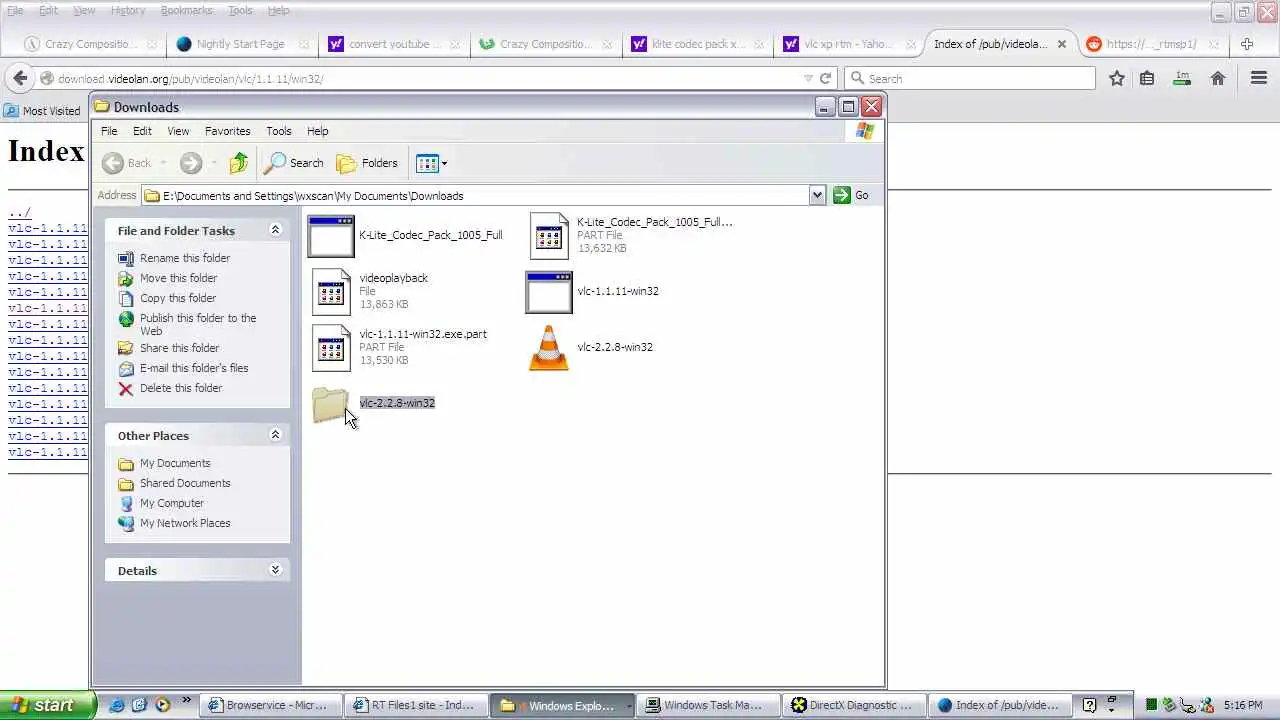This screenshot has width=1280, height=720.
Task: Click the Explorer Back button
Action: pyautogui.click(x=127, y=163)
